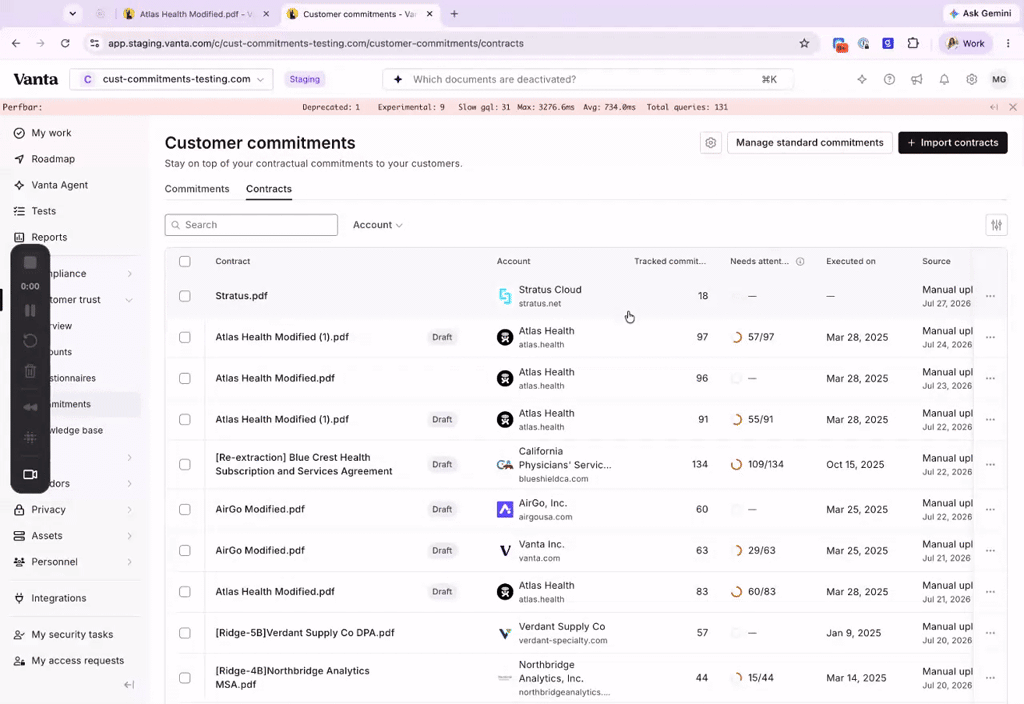Image resolution: width=1024 pixels, height=704 pixels.
Task: Open the Stratus.pdf contract
Action: pos(241,296)
